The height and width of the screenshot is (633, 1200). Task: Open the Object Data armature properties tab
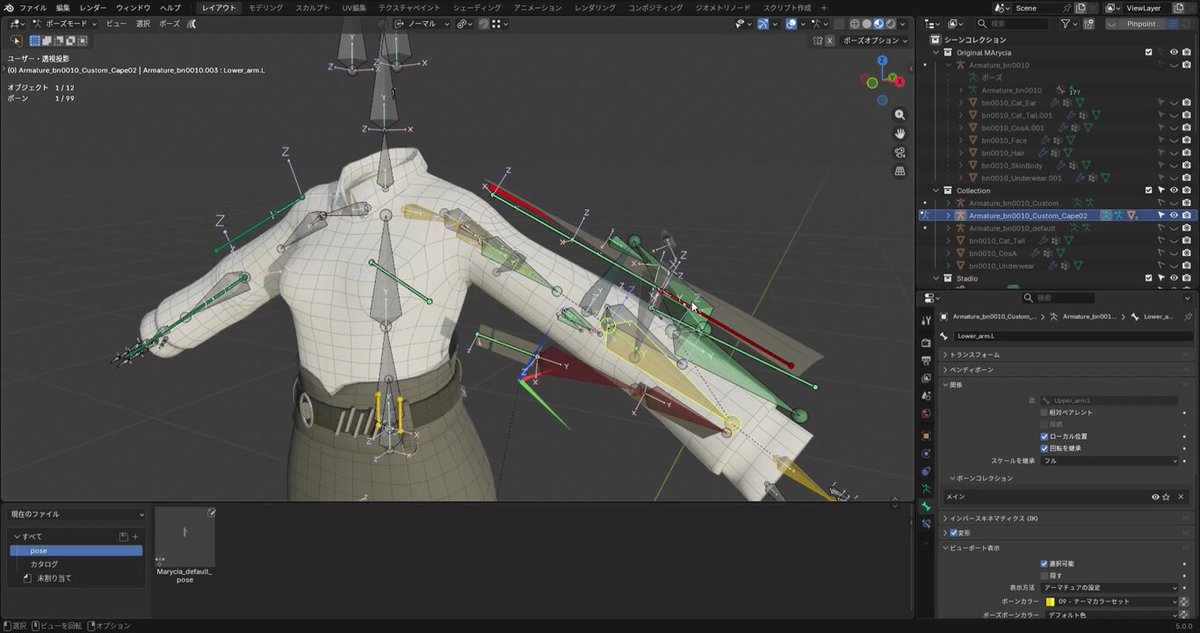(x=926, y=488)
